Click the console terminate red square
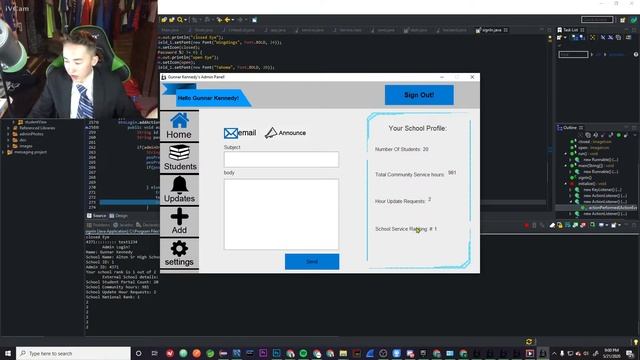This screenshot has width=640, height=360. pos(527,225)
